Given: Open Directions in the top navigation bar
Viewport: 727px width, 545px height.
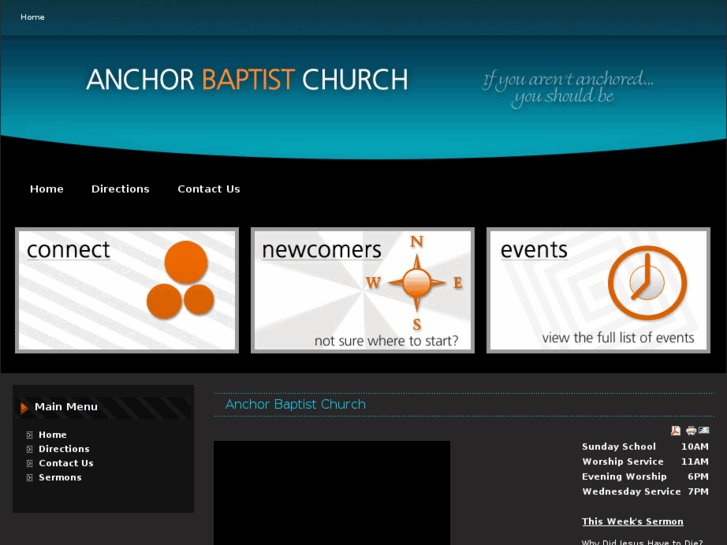Looking at the screenshot, I should coord(121,189).
